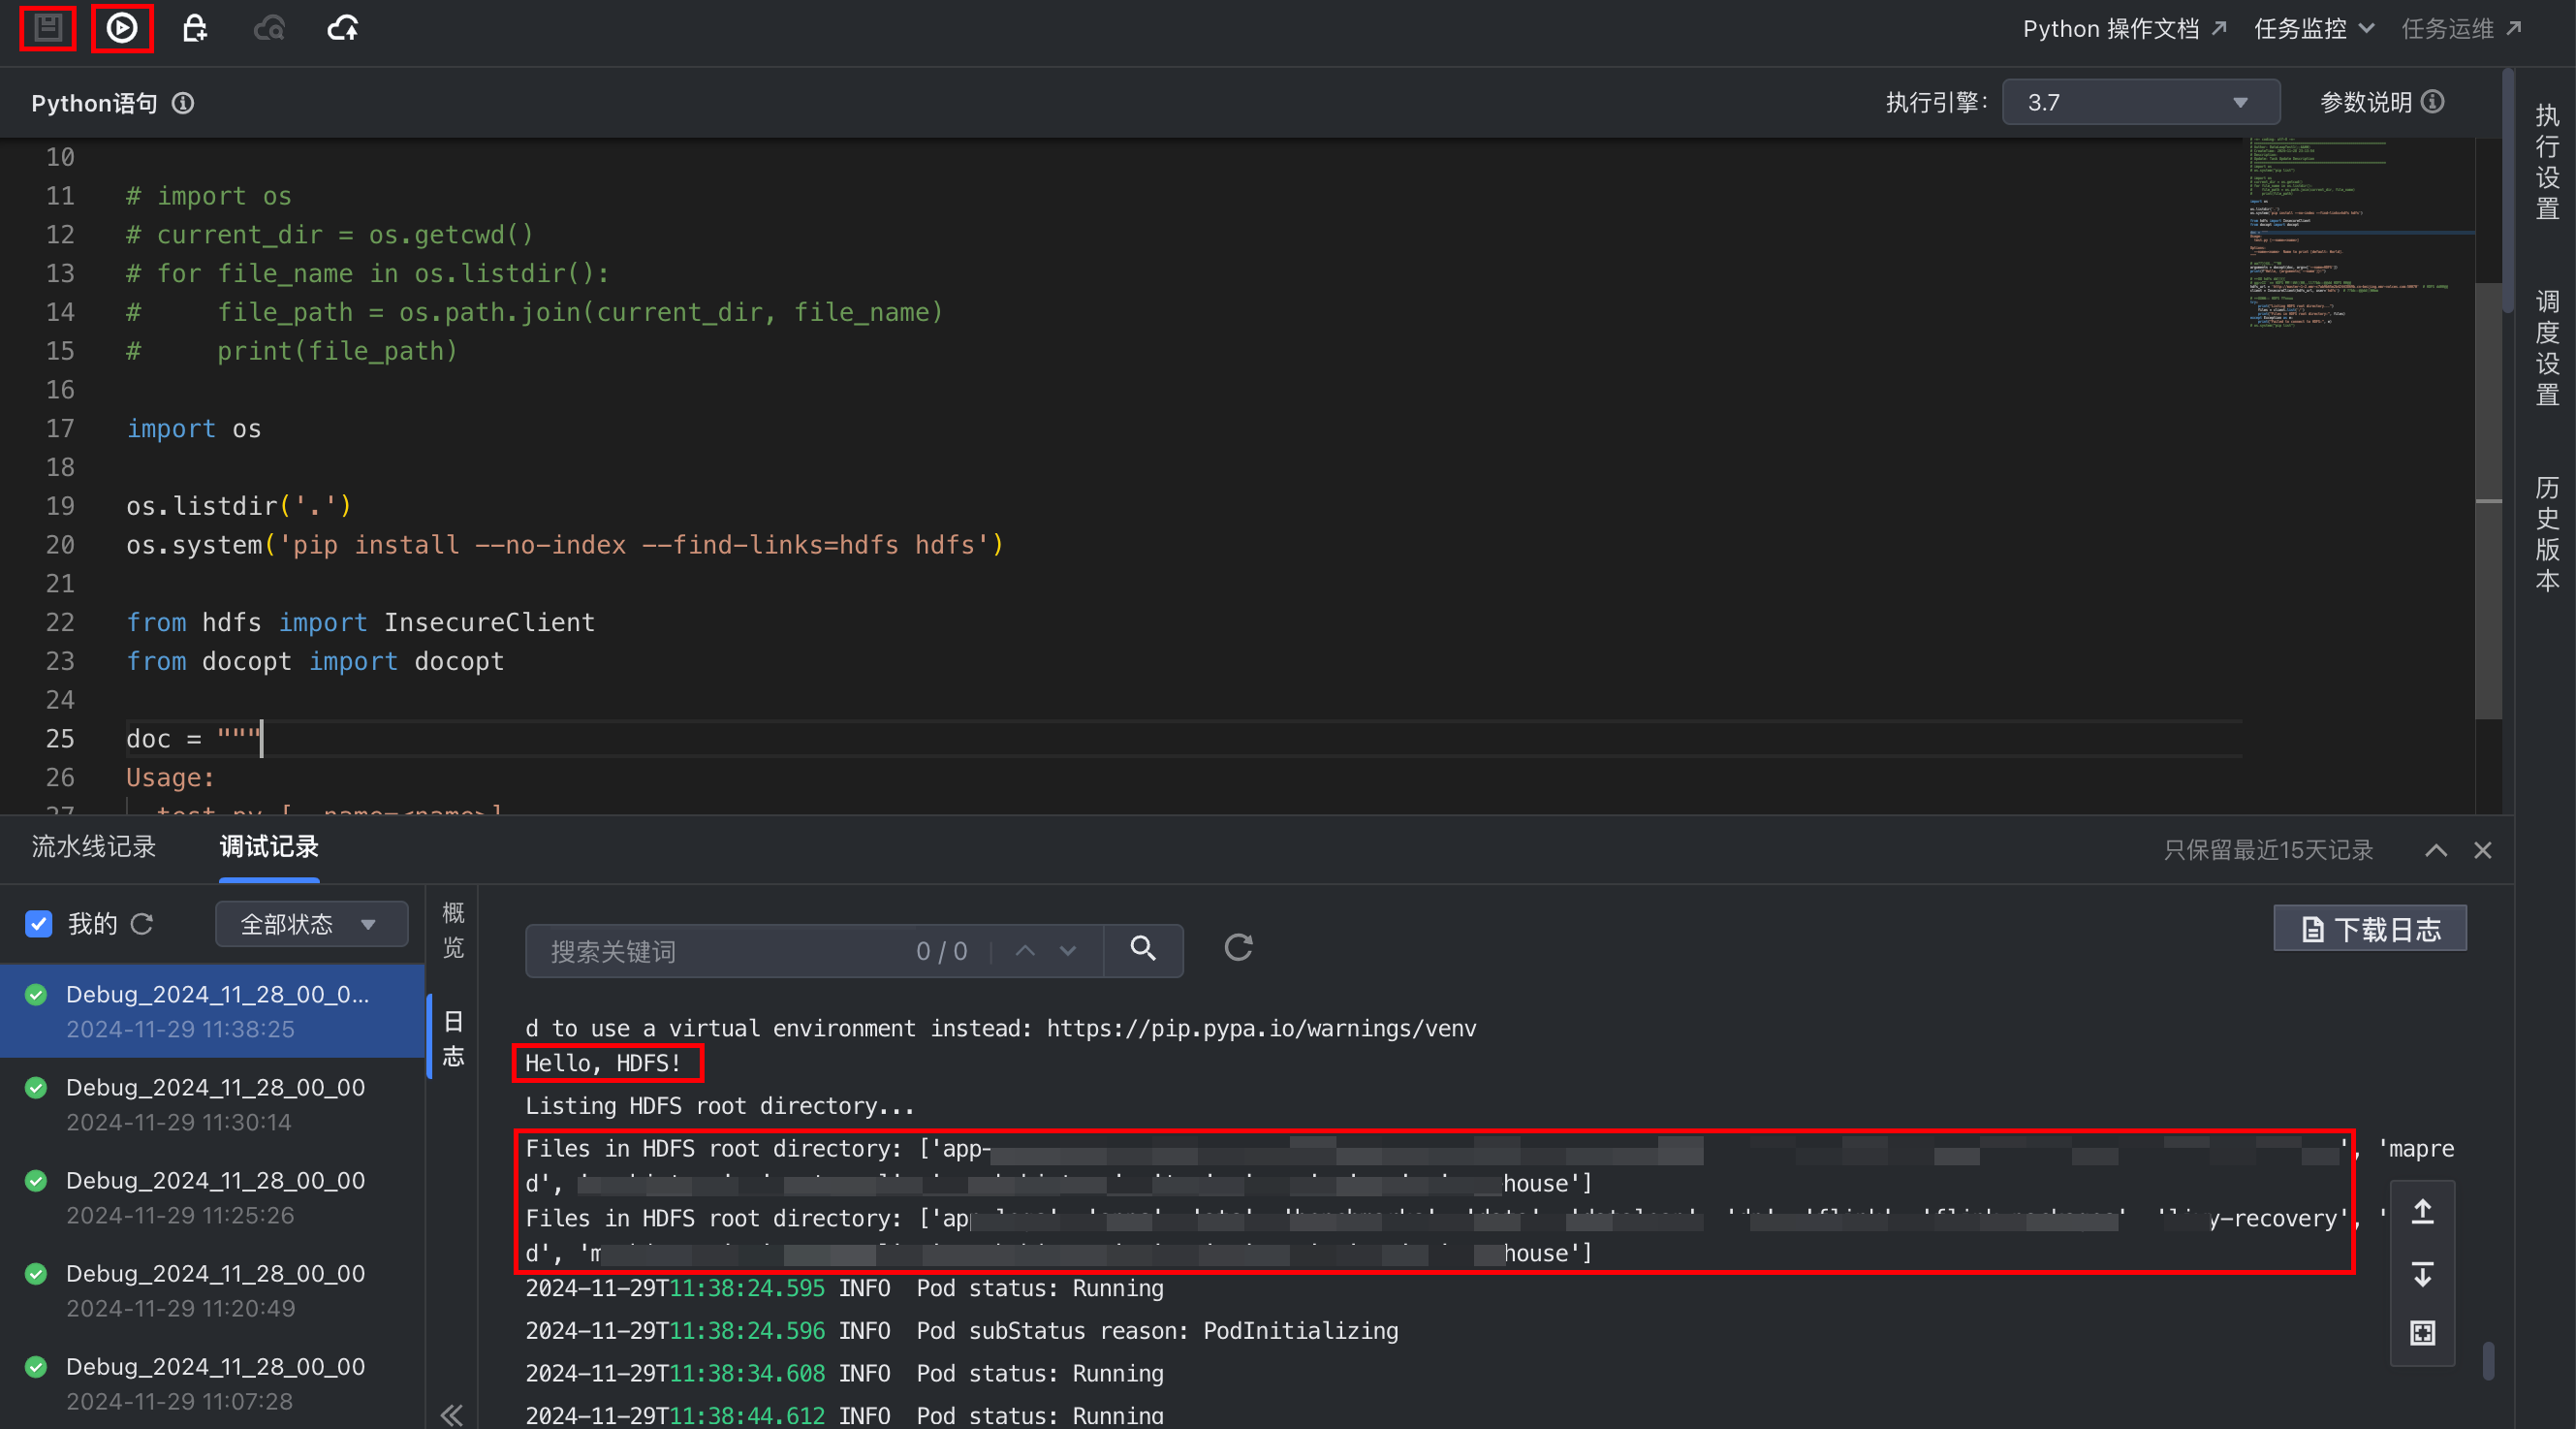Click the 搜索关键词 search field

[x=720, y=951]
